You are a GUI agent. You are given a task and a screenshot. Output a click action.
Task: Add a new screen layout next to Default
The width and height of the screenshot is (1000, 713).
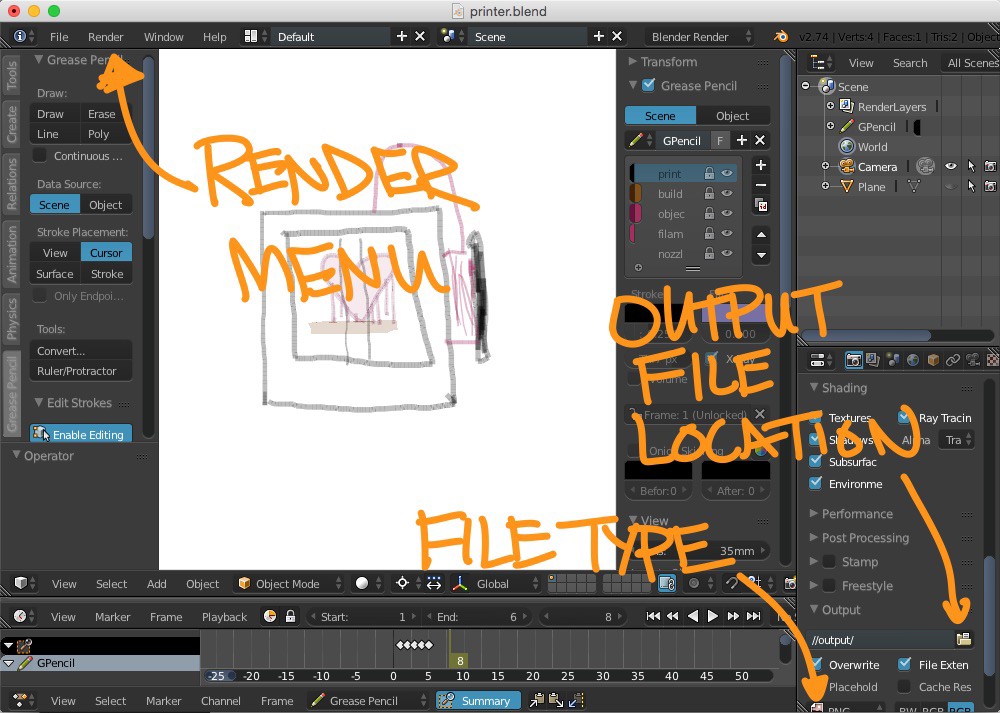(402, 36)
